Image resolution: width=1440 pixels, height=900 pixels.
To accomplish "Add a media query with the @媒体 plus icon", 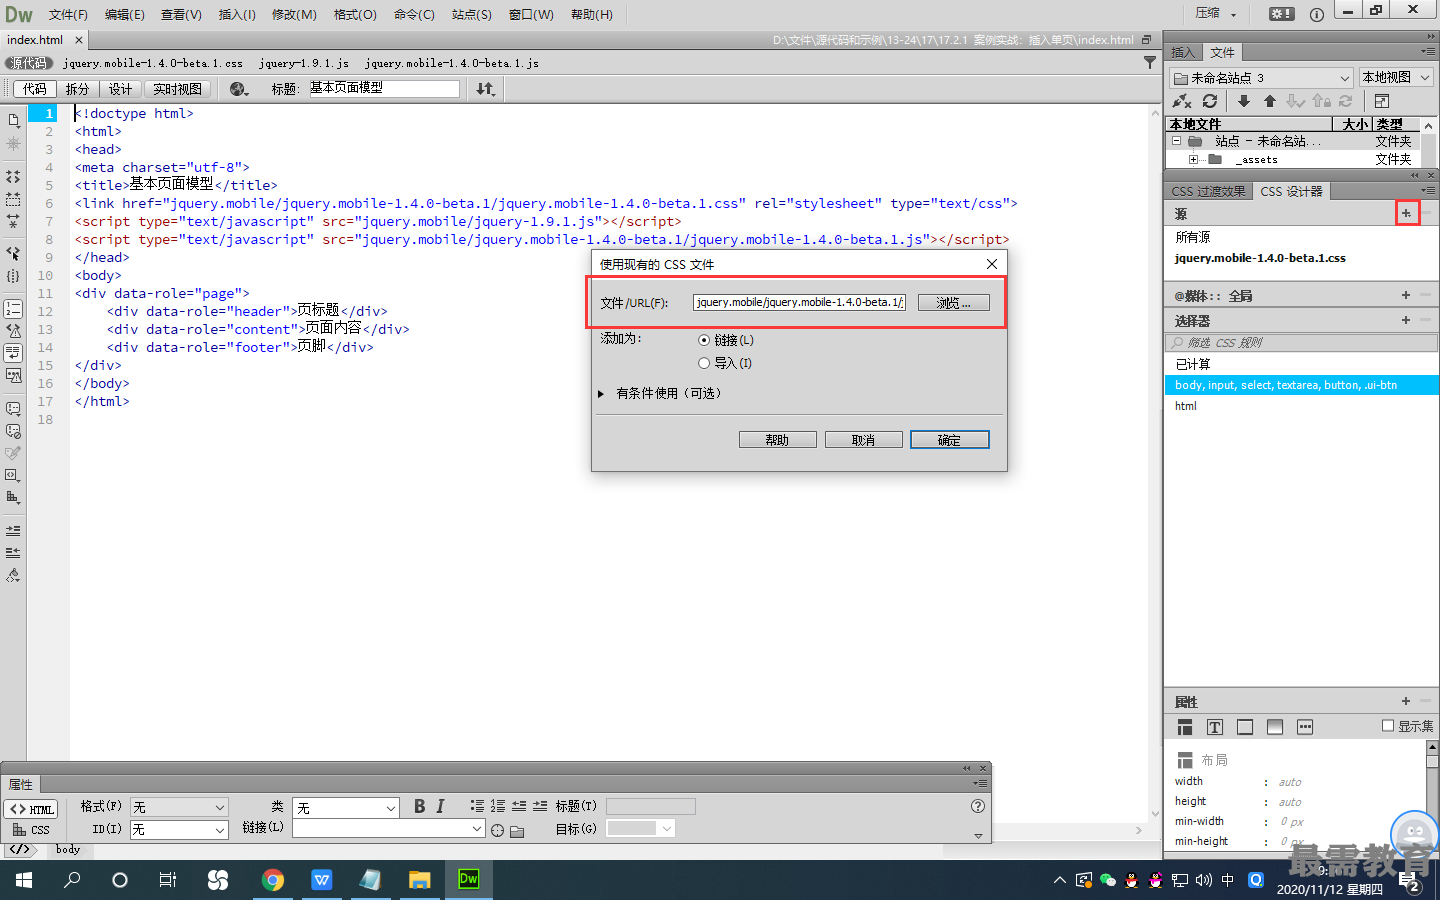I will tap(1406, 295).
